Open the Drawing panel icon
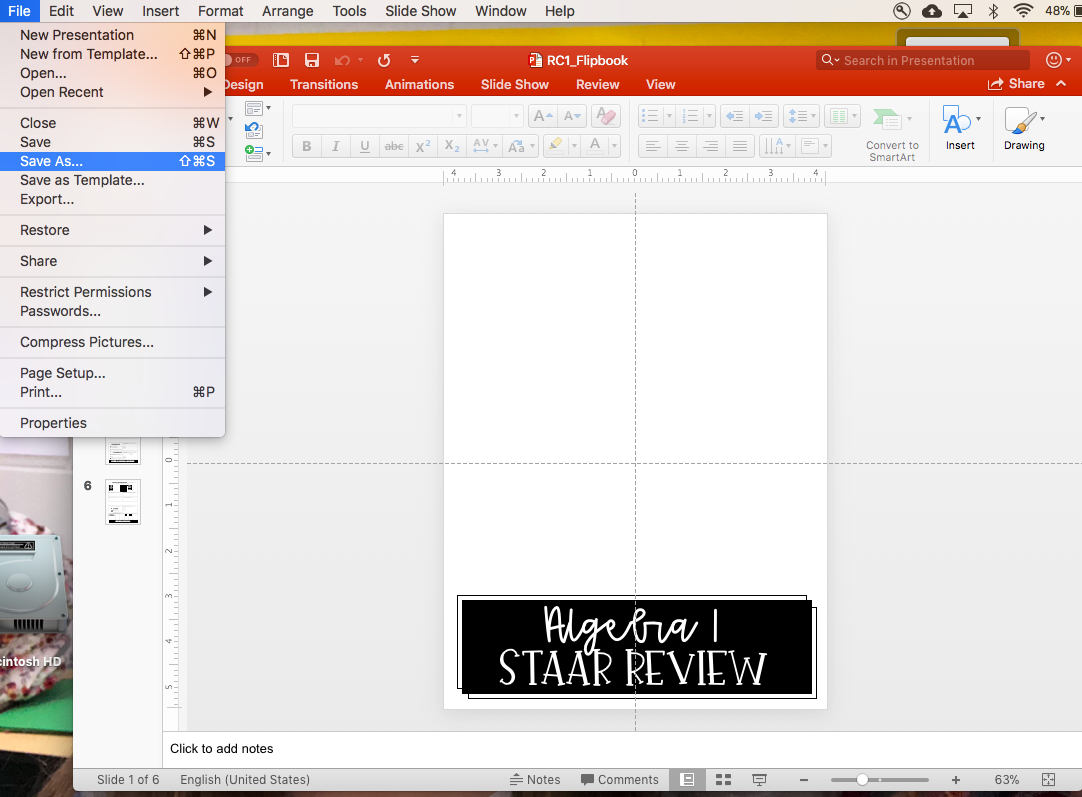The width and height of the screenshot is (1082, 797). click(x=1023, y=129)
